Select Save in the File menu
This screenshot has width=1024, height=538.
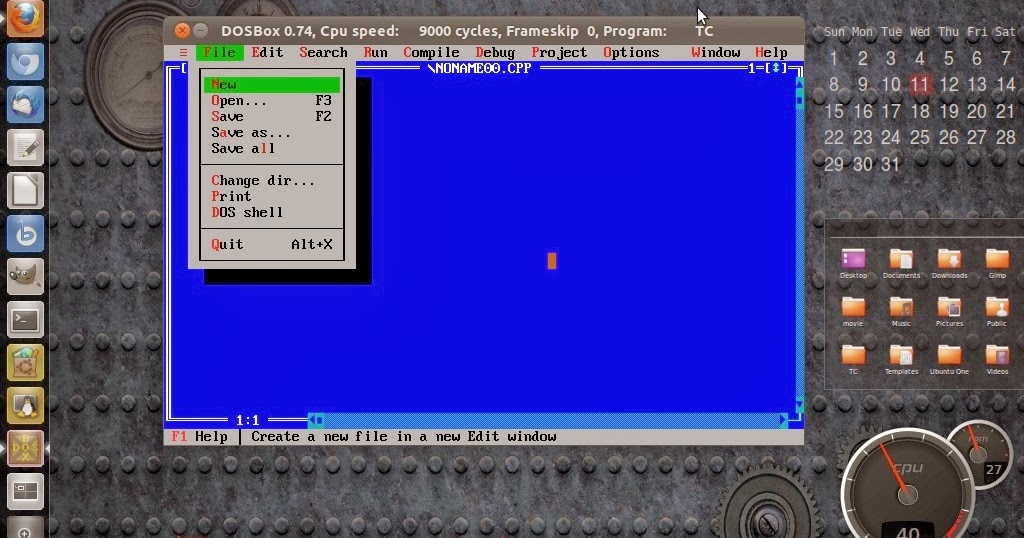272,116
